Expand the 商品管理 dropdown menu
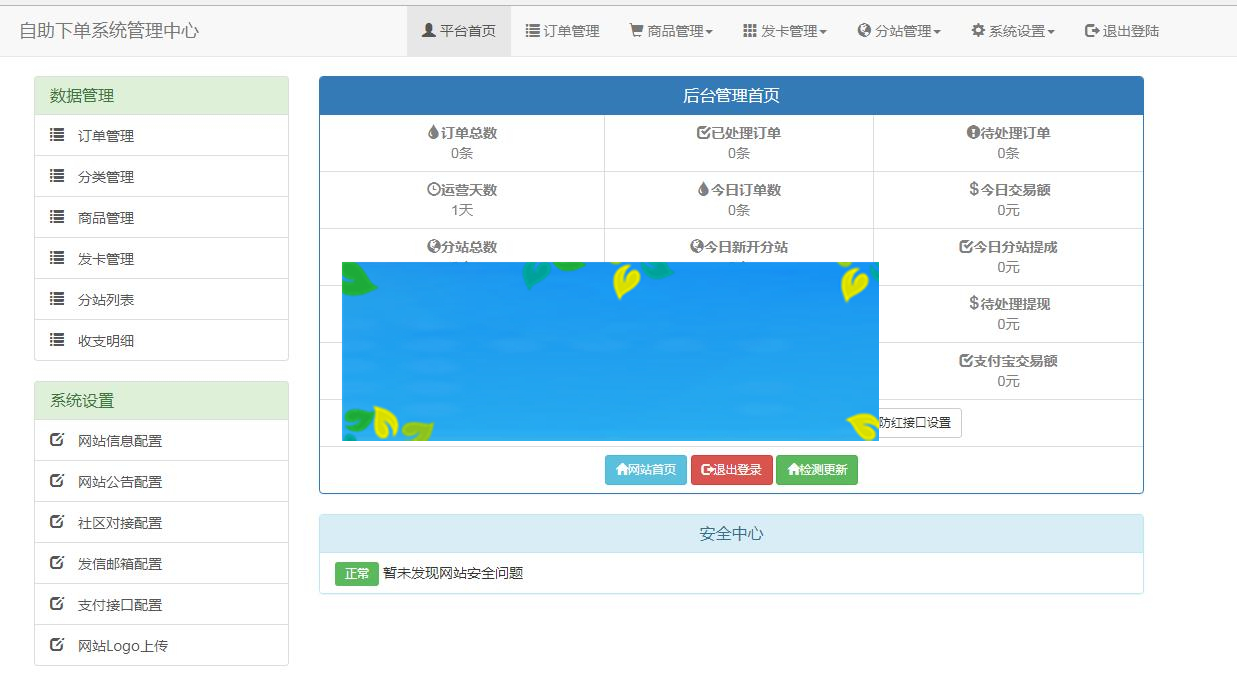This screenshot has width=1237, height=687. point(670,30)
